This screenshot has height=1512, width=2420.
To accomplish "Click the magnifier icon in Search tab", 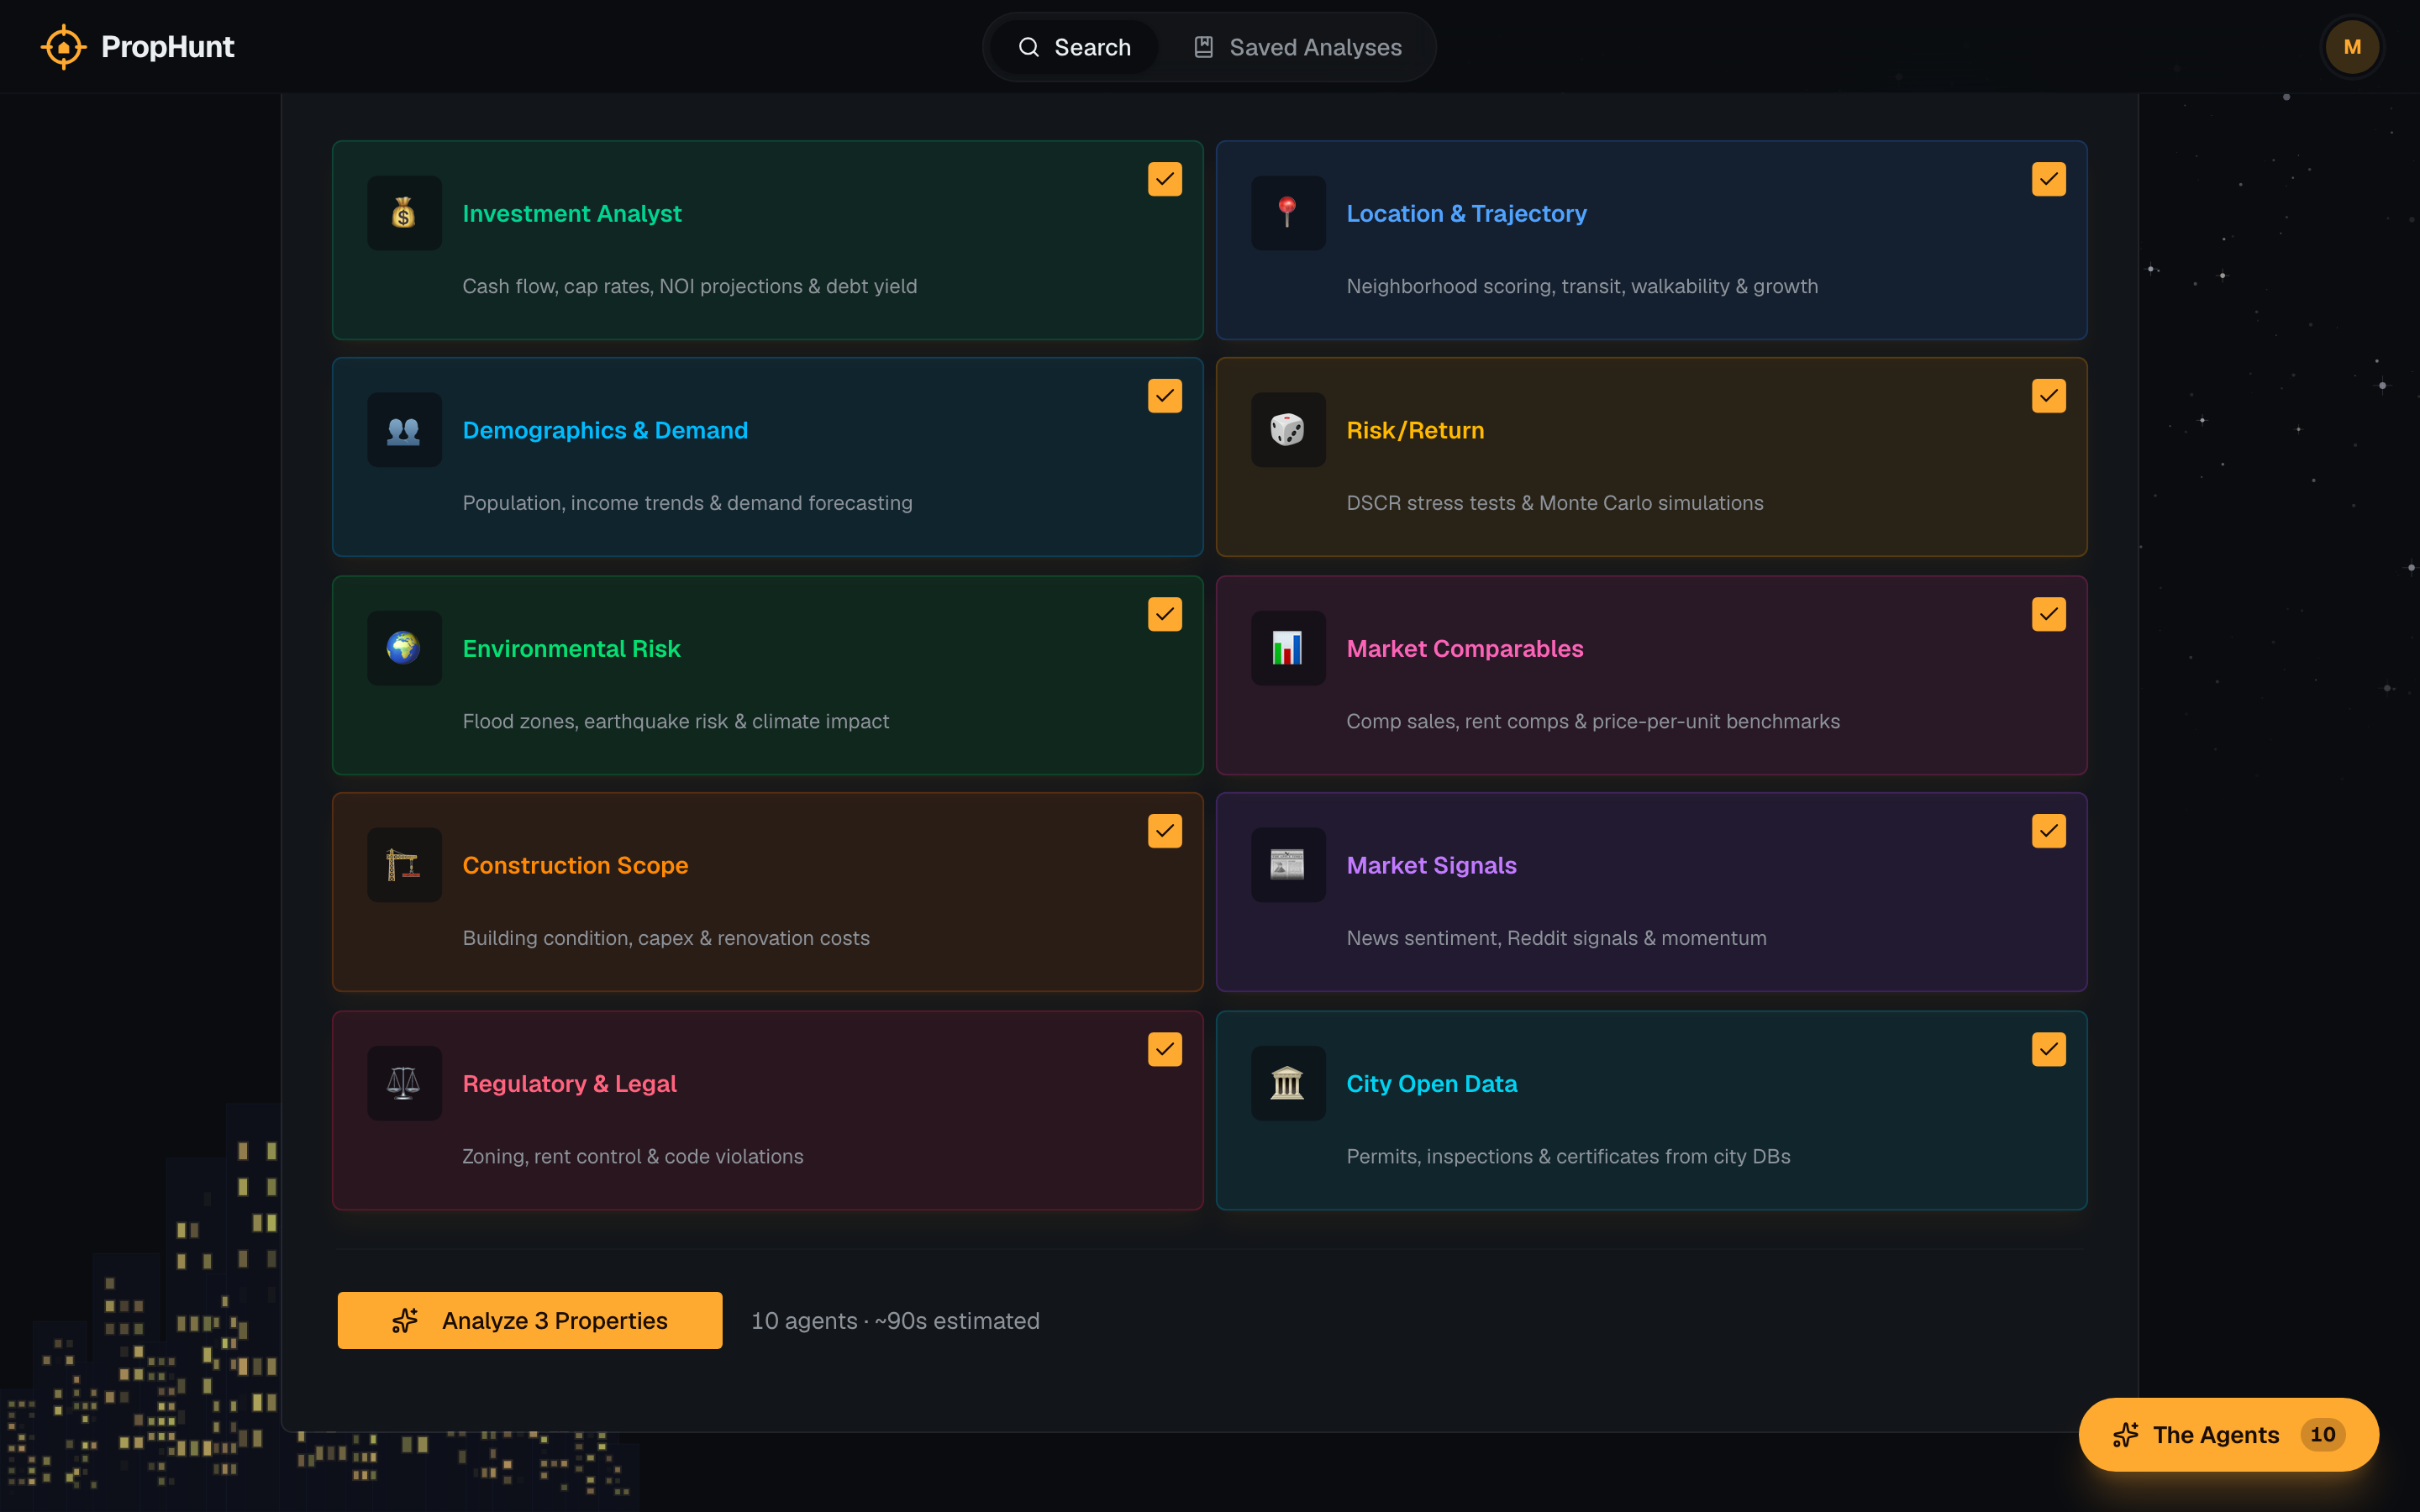I will tap(1029, 47).
